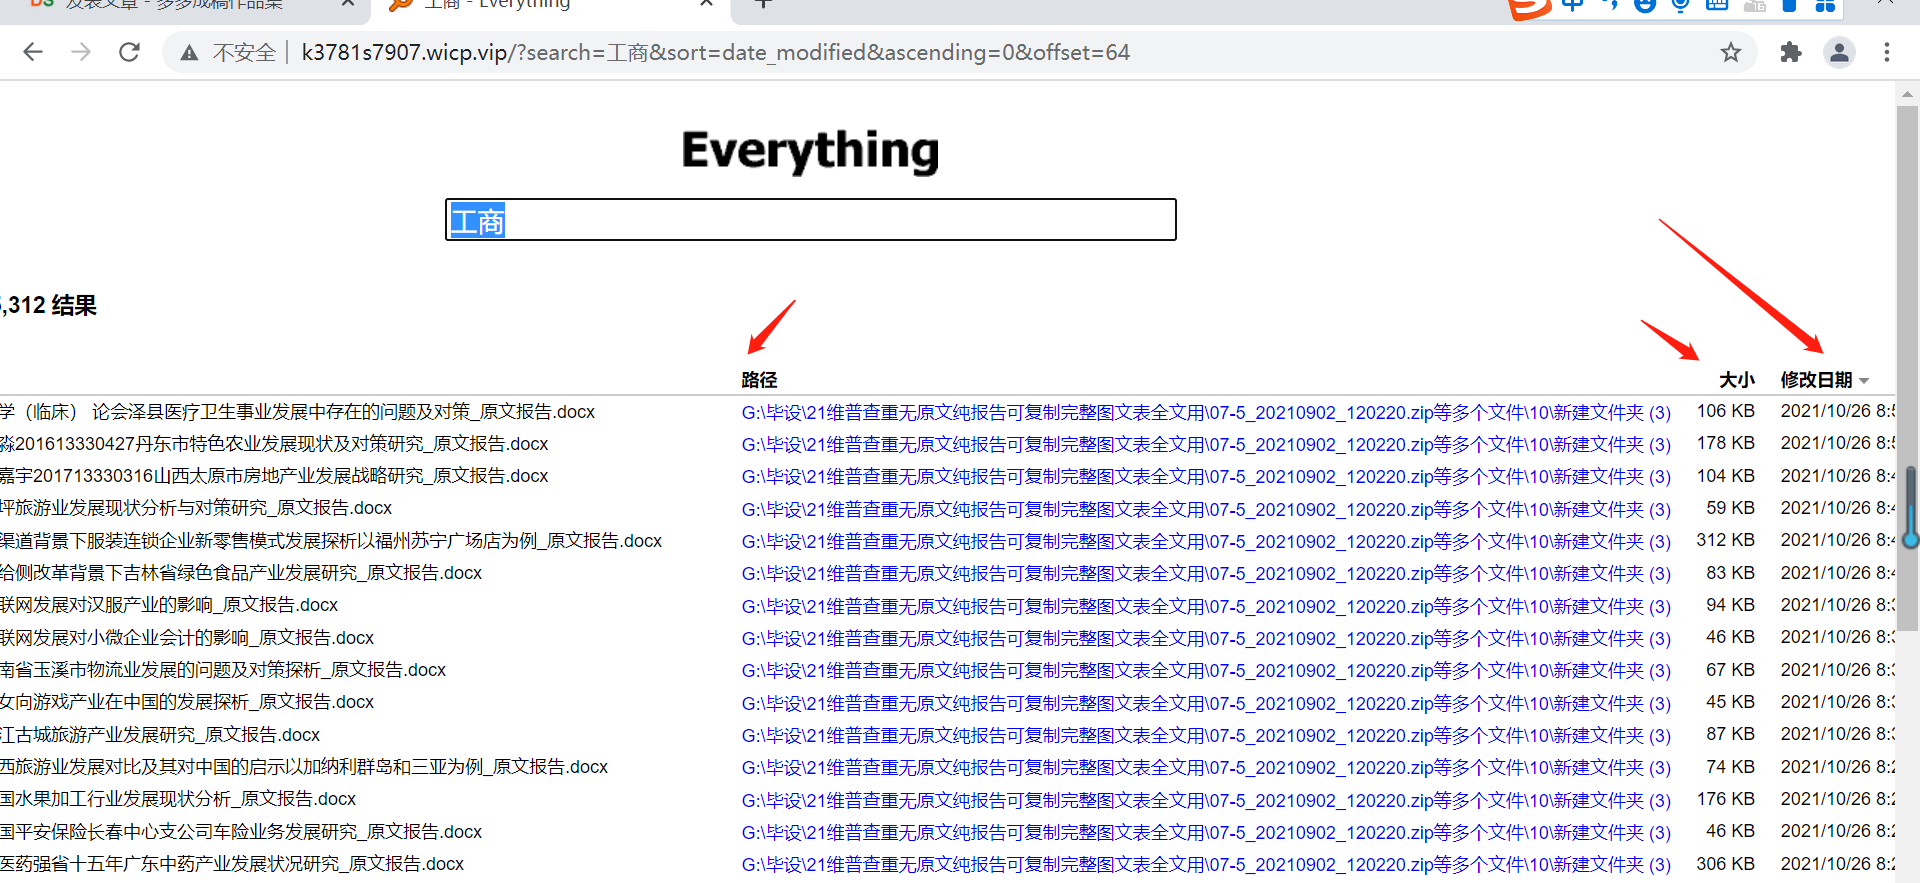Open folder path of the 312 KB file

(1206, 541)
